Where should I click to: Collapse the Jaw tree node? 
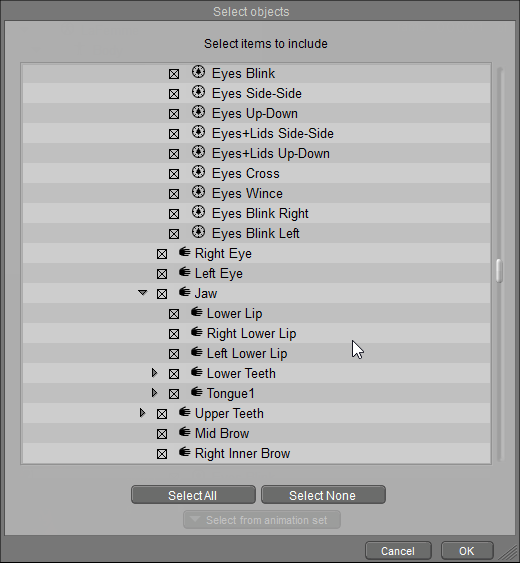tap(143, 293)
